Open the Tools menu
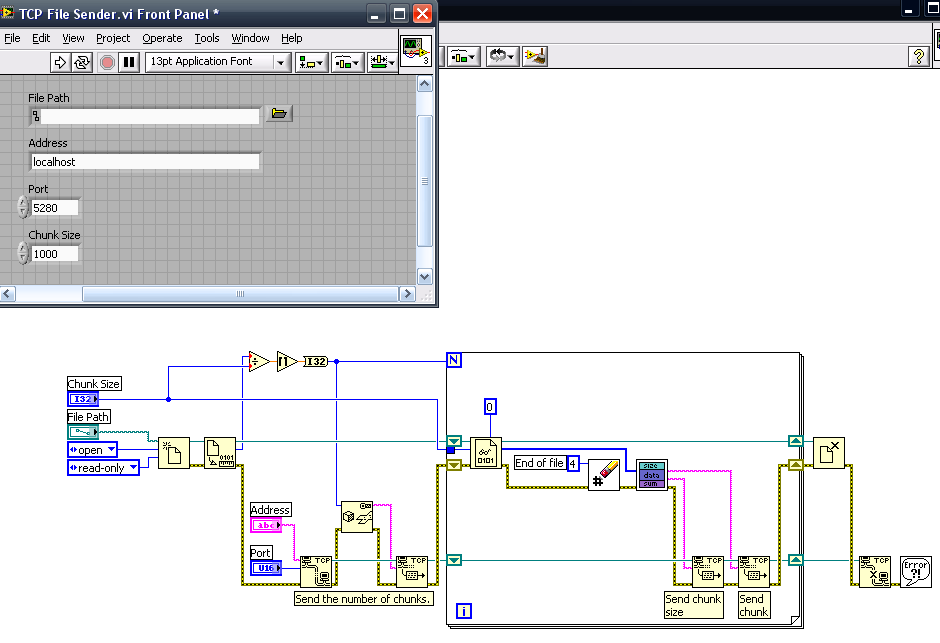Screen dimensions: 940x643 (207, 38)
